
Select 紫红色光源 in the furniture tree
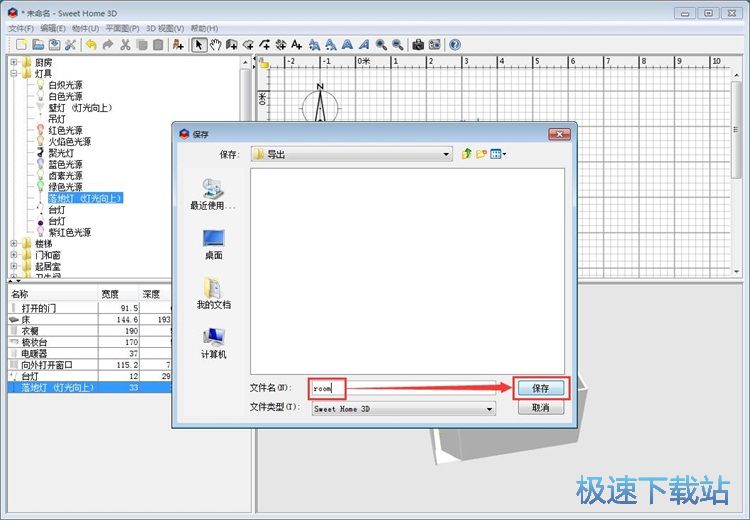[69, 232]
